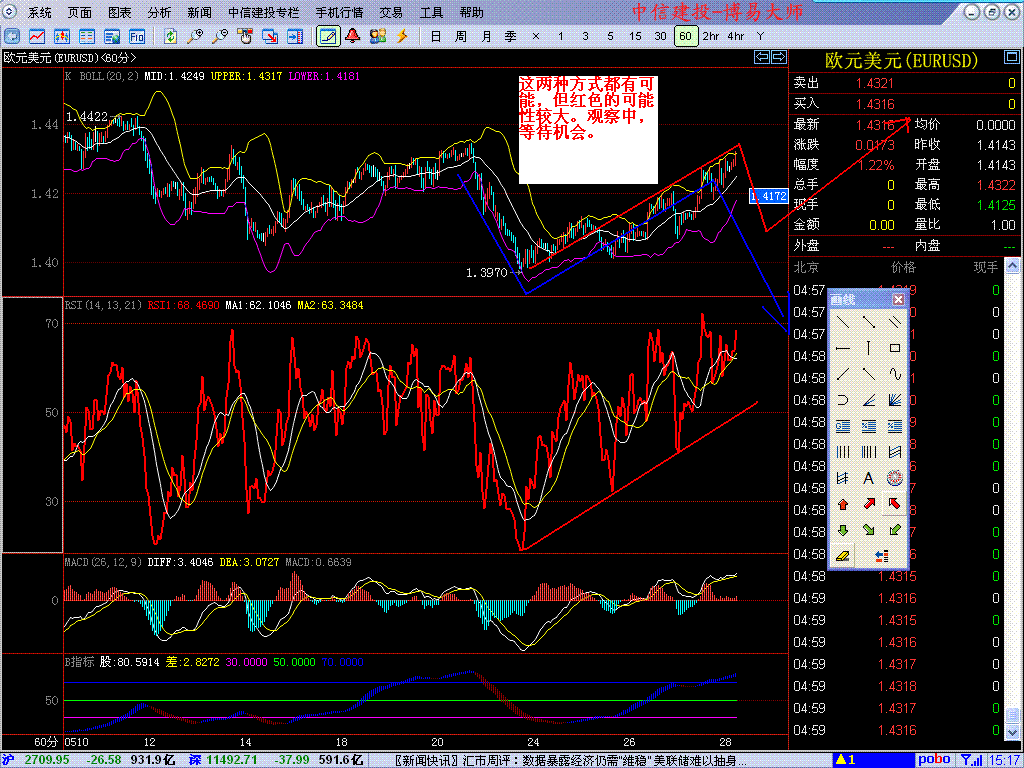The image size is (1024, 768).
Task: Click the zoom in magnifier icon
Action: [x=195, y=36]
